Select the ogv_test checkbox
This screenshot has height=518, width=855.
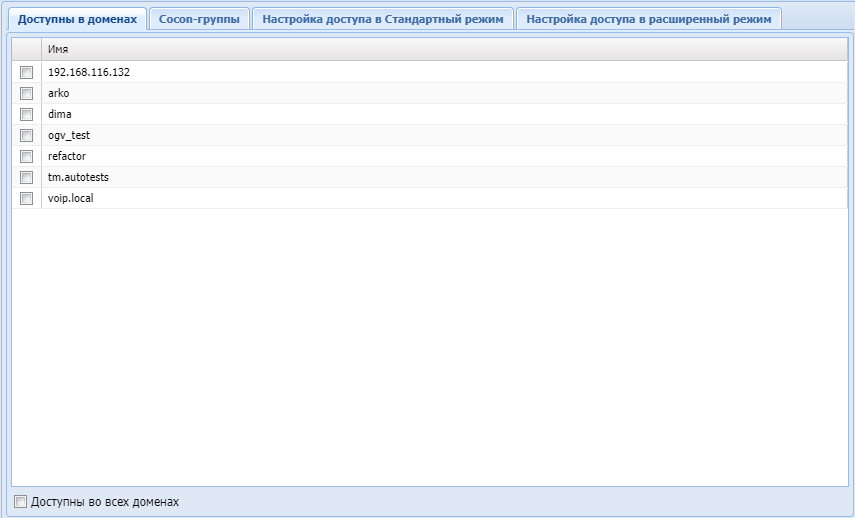click(x=26, y=135)
